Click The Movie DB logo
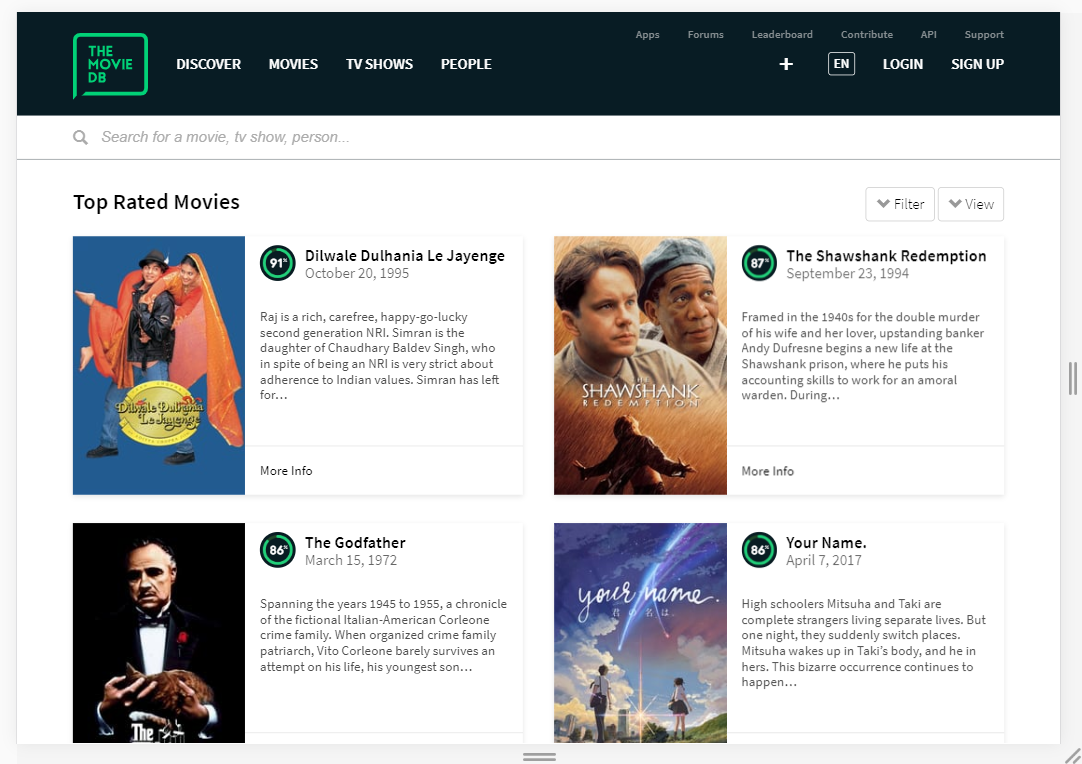The width and height of the screenshot is (1082, 764). [110, 66]
